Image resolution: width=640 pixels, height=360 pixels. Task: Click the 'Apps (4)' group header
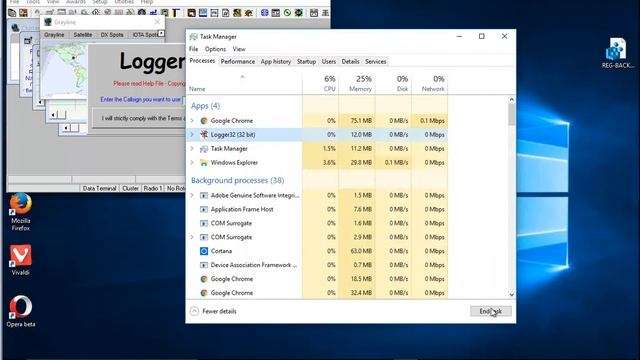205,106
